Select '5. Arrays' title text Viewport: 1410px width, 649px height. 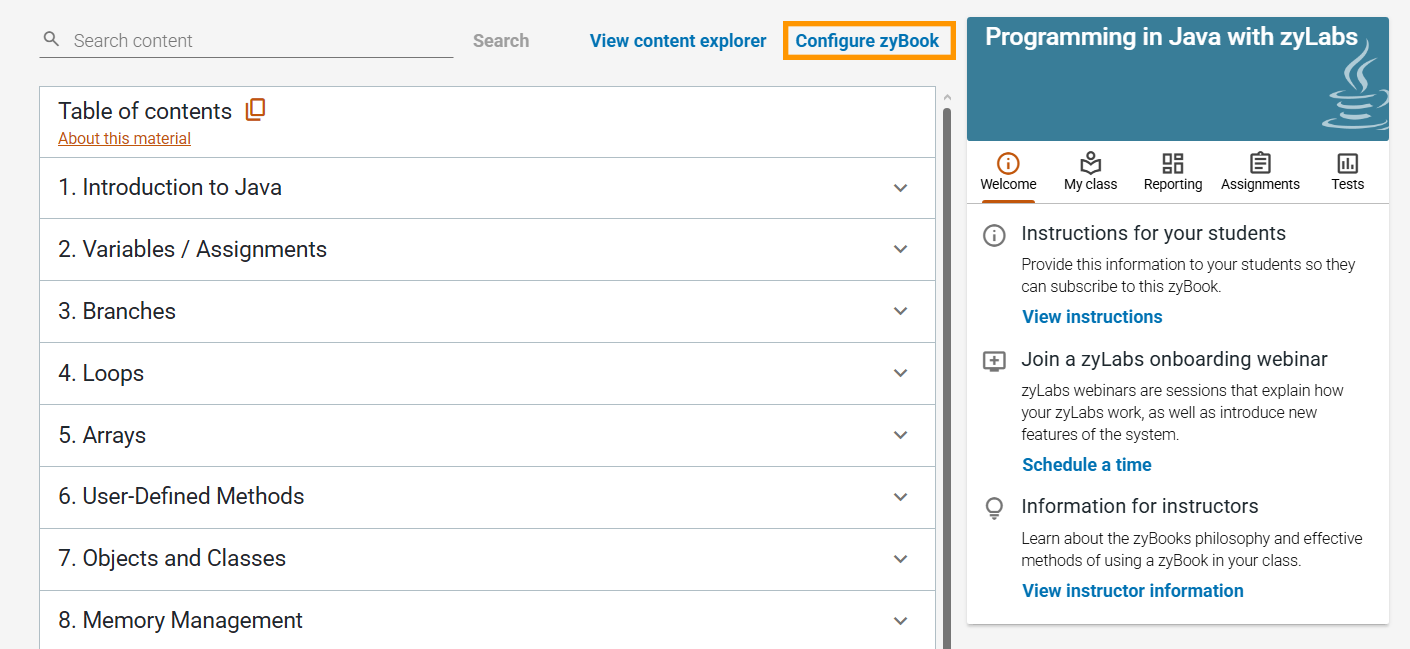click(102, 436)
